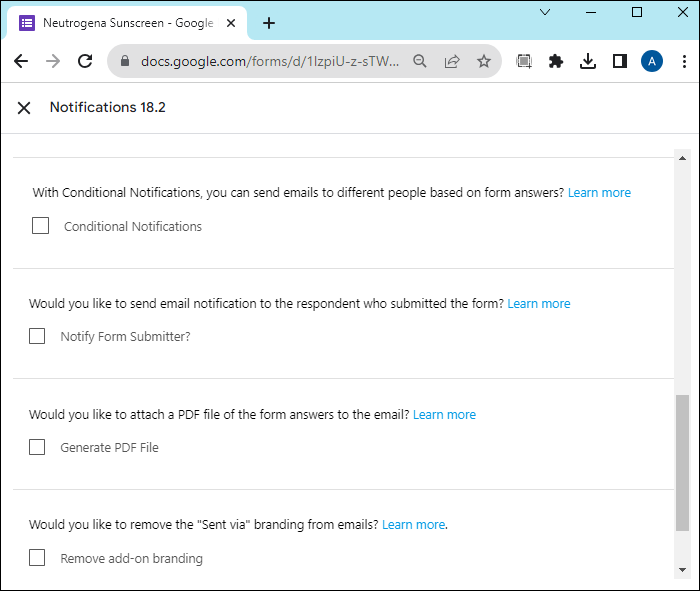Open Learn more link about PDF attachment

coord(444,414)
